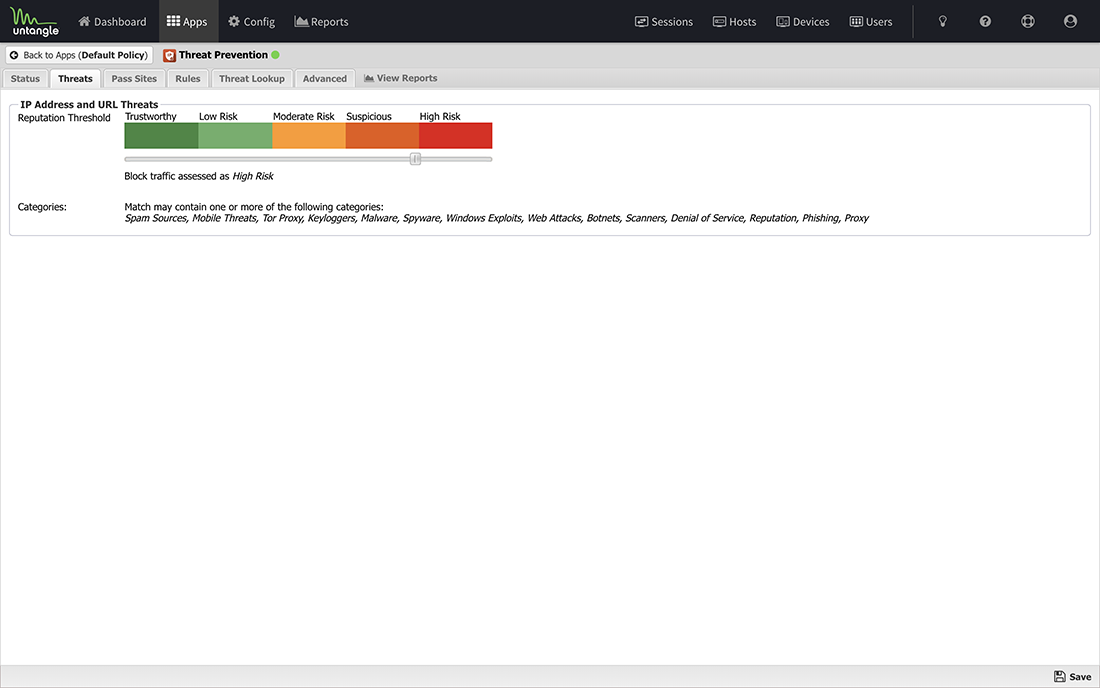This screenshot has height=688, width=1100.
Task: Open help with the question mark icon
Action: click(985, 22)
